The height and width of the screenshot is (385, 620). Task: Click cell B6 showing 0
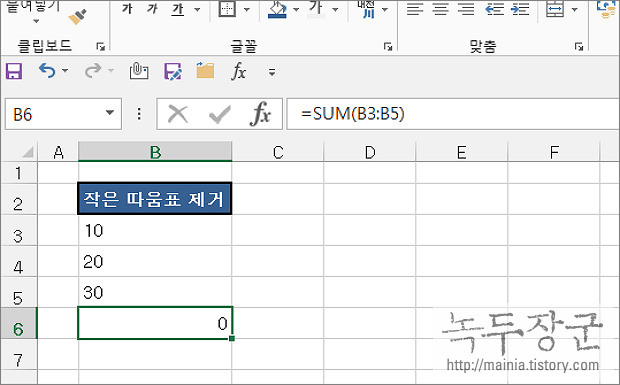click(155, 323)
